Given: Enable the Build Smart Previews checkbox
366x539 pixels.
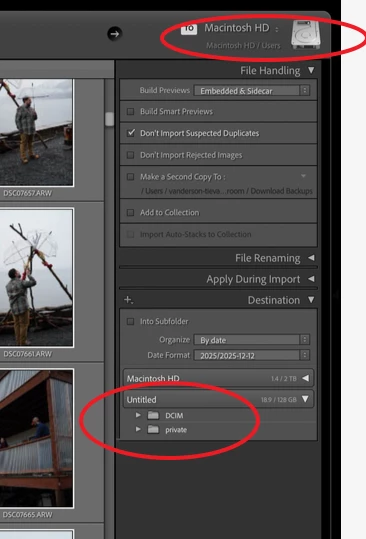Looking at the screenshot, I should [x=130, y=111].
